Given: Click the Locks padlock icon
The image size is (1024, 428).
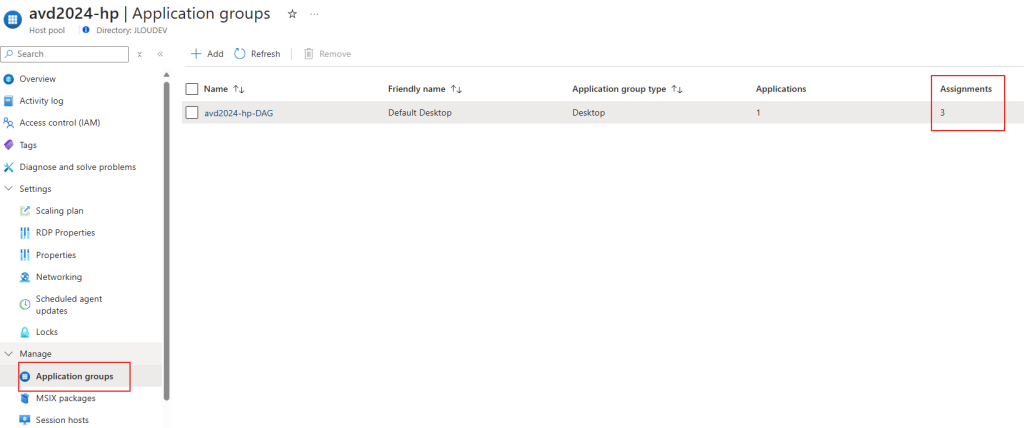Looking at the screenshot, I should tap(25, 332).
